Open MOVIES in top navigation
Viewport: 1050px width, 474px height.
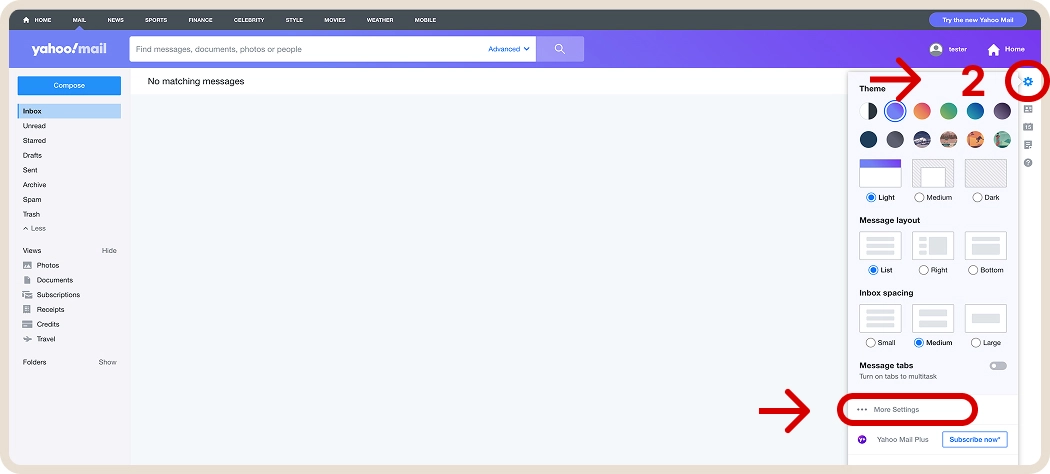[x=335, y=20]
